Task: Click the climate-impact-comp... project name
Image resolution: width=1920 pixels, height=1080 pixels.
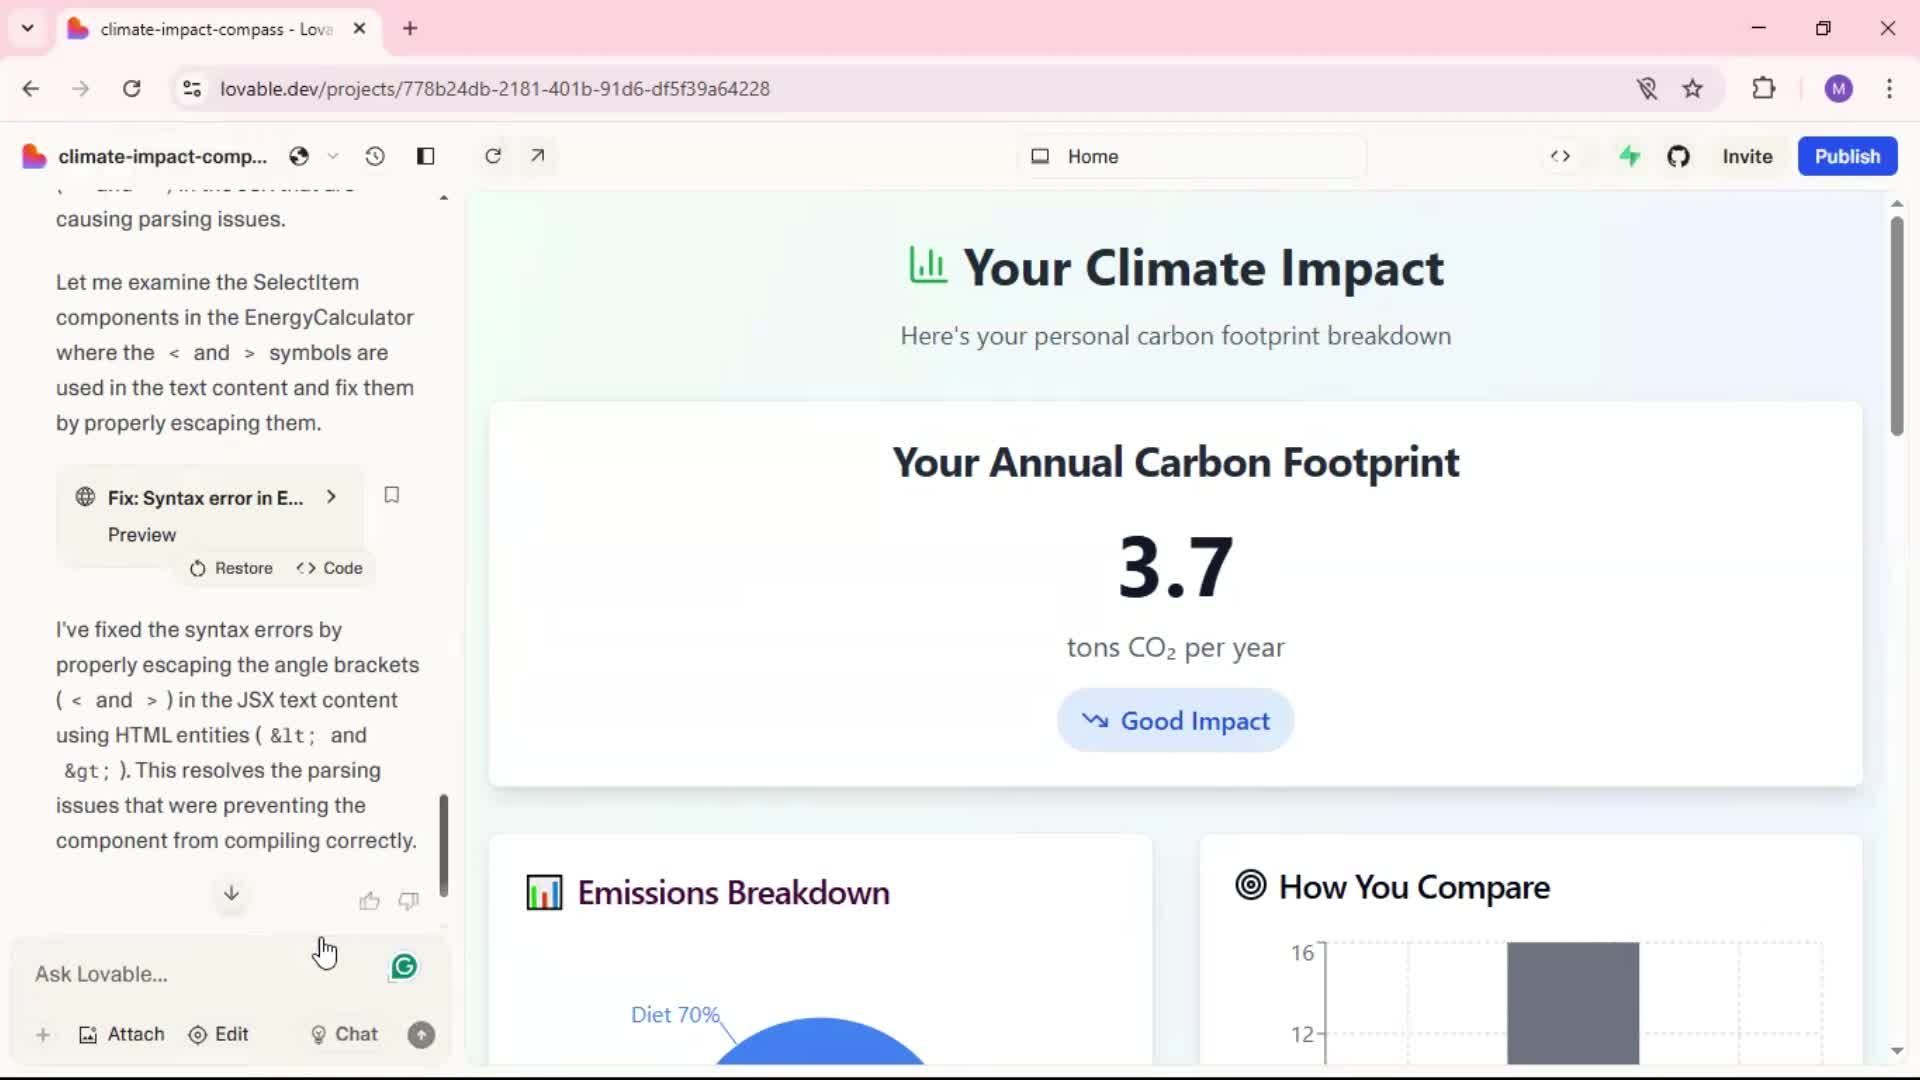Action: [x=163, y=156]
